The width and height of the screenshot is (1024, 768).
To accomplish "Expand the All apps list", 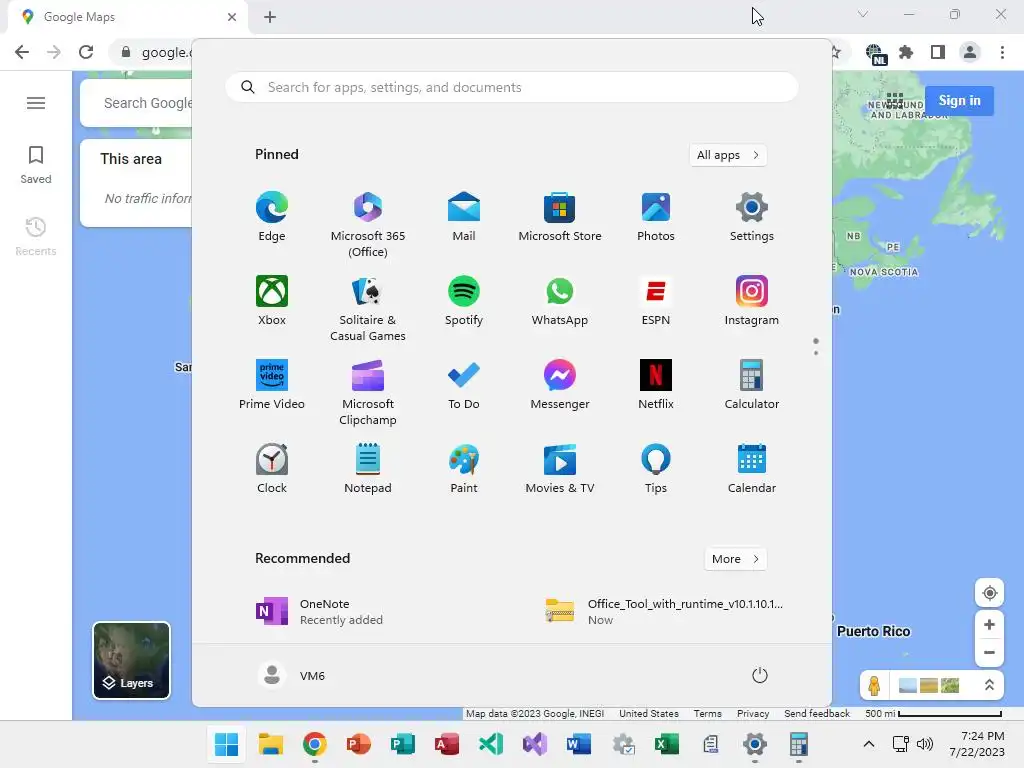I will click(x=728, y=155).
